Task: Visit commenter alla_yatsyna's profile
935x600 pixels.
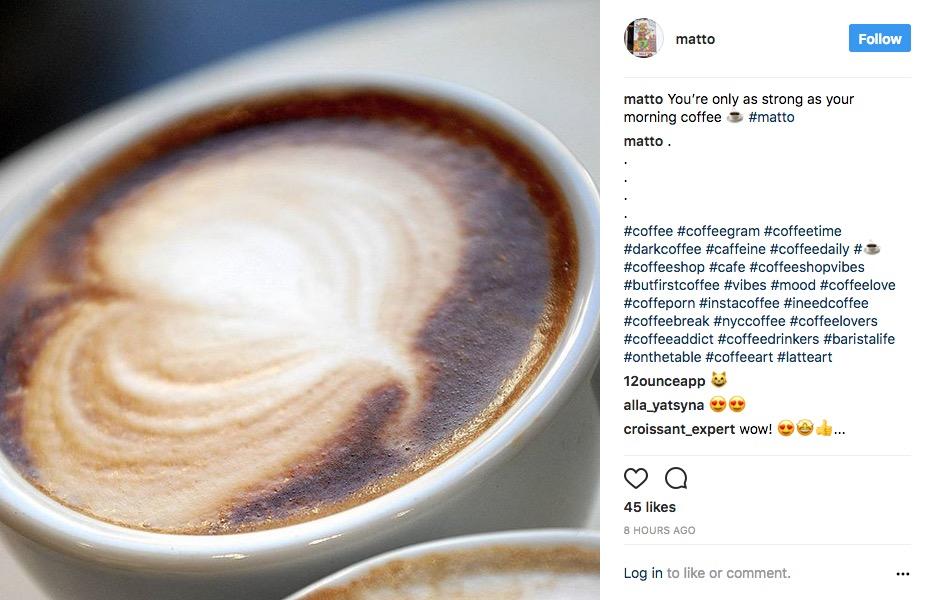Action: pos(664,406)
